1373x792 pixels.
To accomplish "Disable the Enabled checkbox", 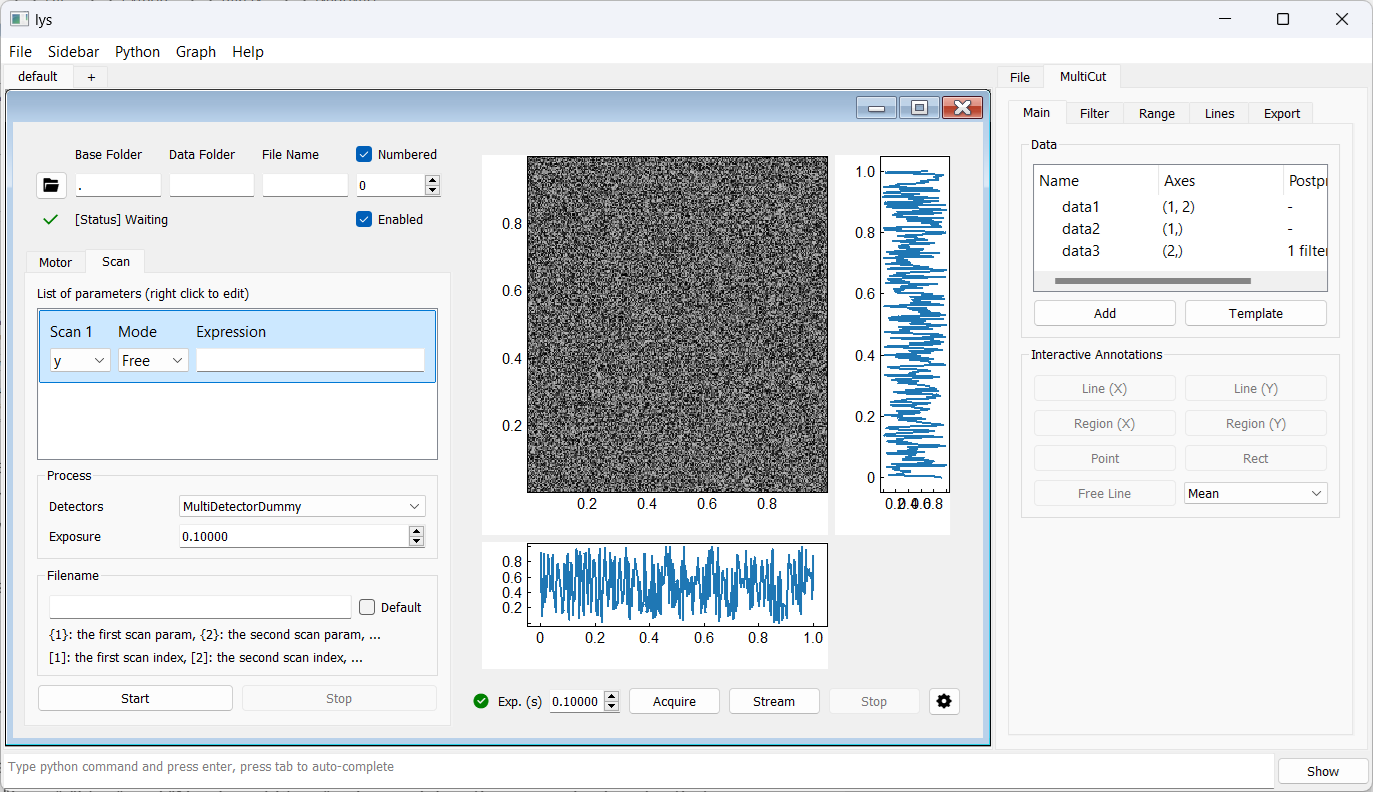I will point(365,219).
